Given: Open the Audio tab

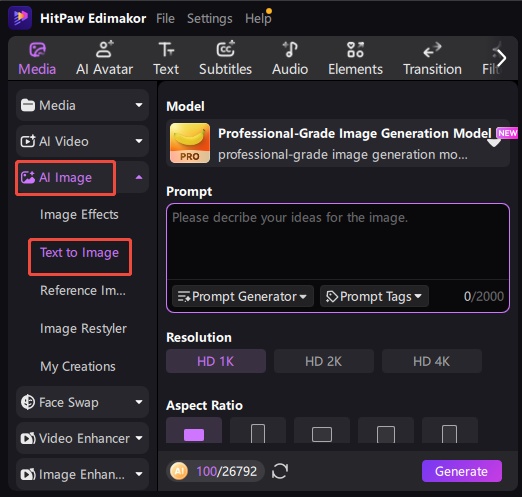Looking at the screenshot, I should pyautogui.click(x=290, y=59).
